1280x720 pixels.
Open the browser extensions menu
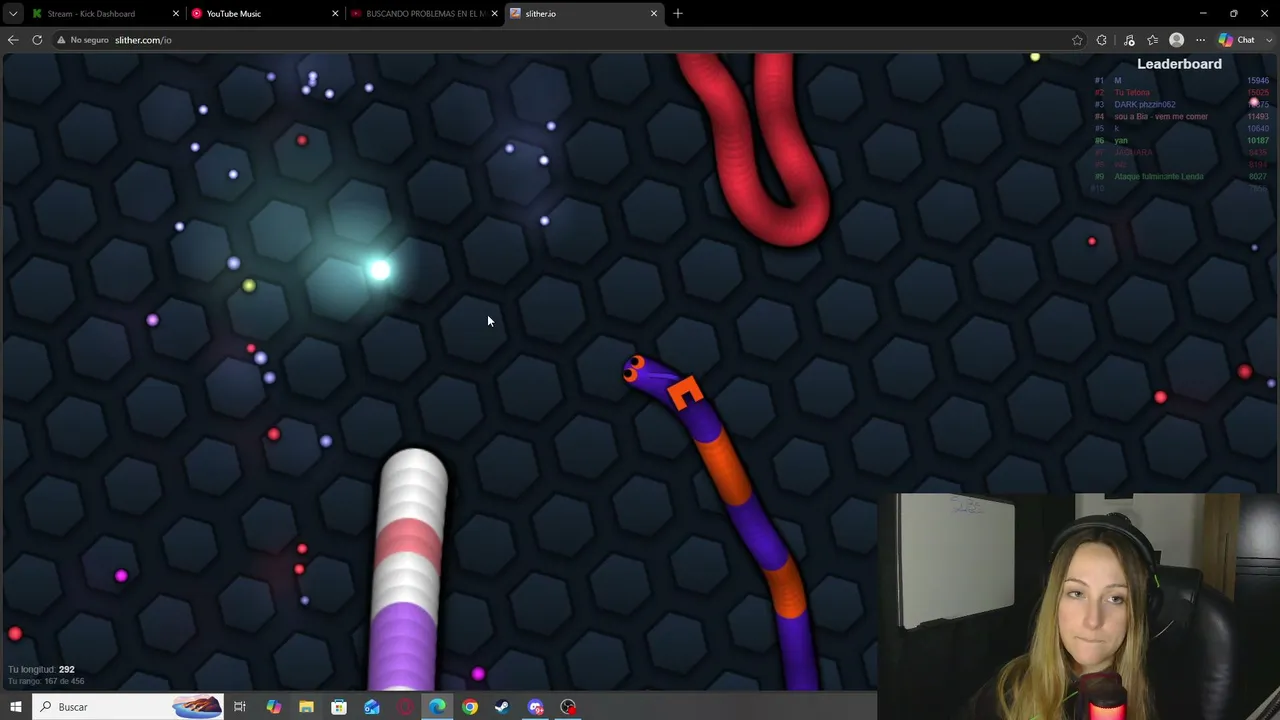pos(1102,40)
